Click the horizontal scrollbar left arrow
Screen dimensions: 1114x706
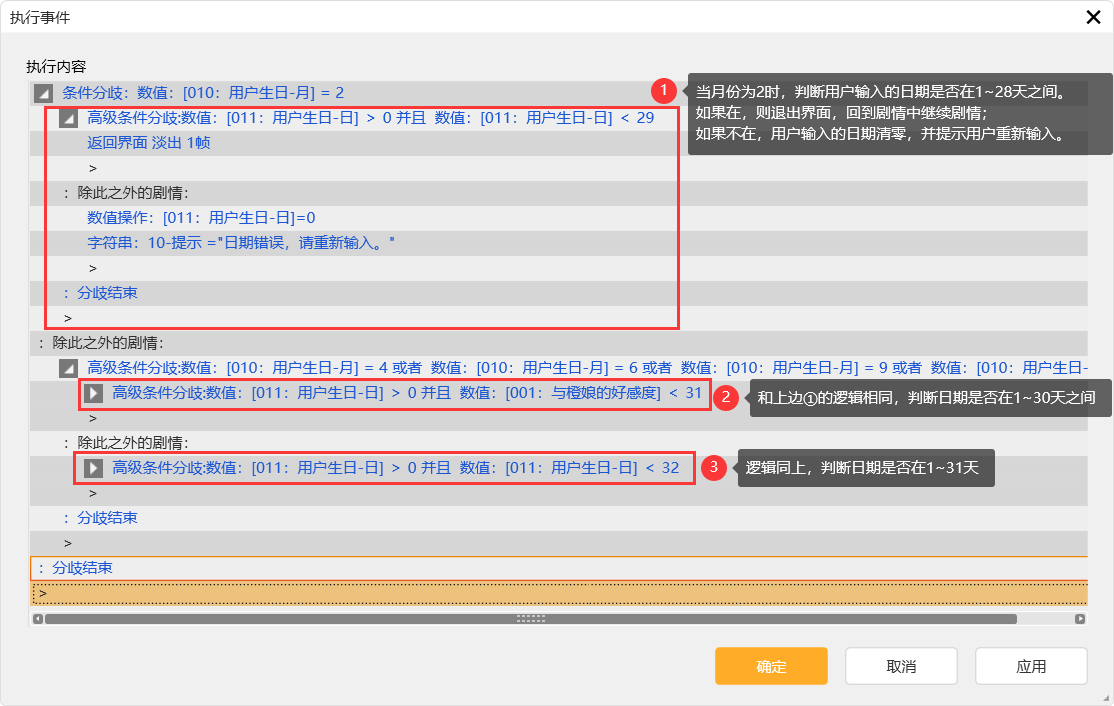38,619
